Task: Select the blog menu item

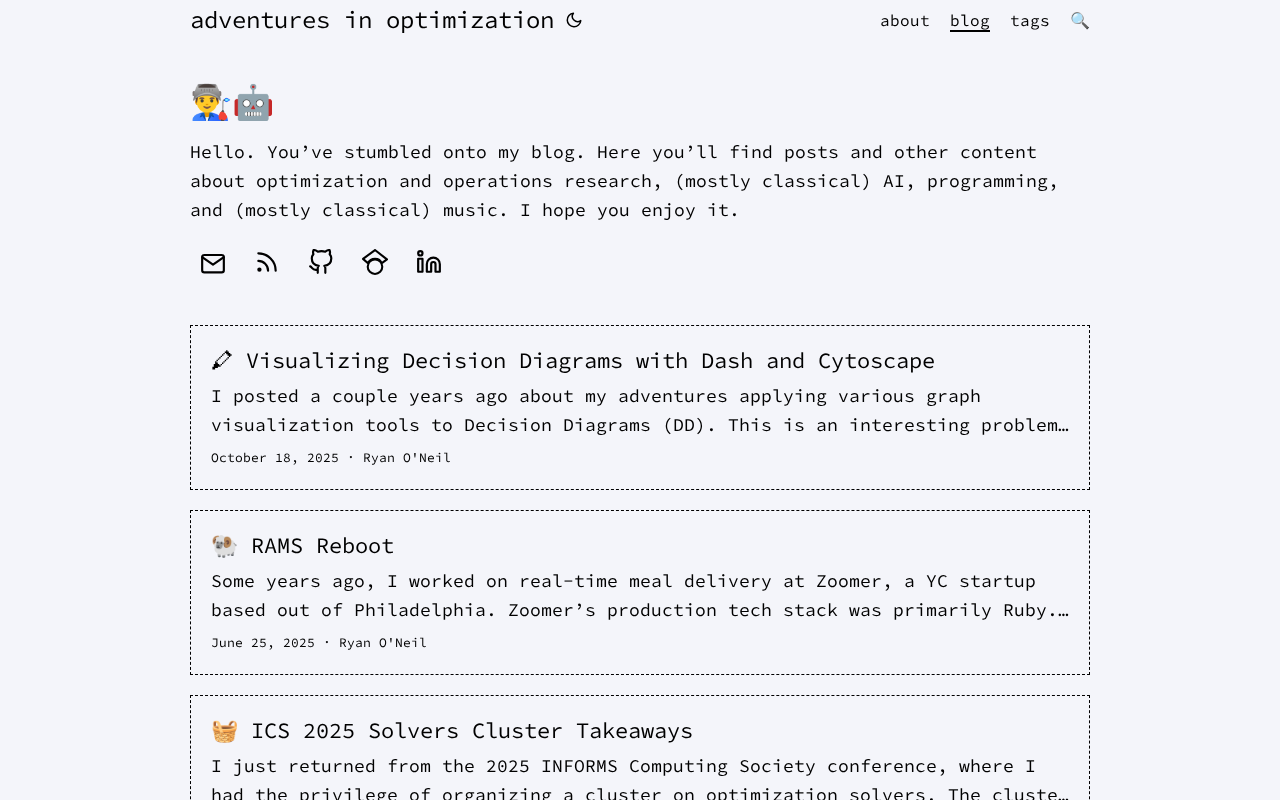Action: coord(970,21)
